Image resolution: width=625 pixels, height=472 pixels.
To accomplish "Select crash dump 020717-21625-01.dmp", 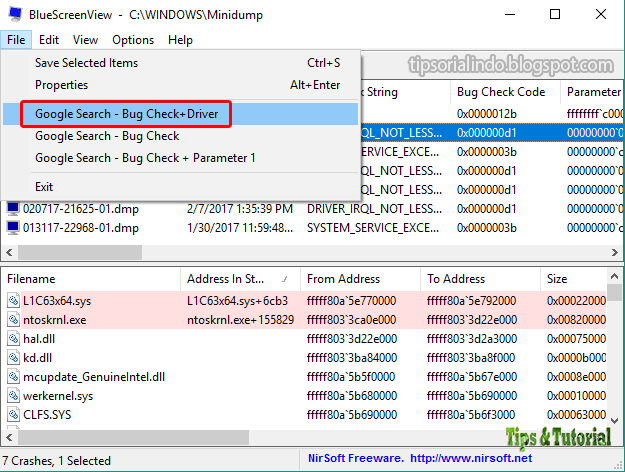I will click(312, 208).
